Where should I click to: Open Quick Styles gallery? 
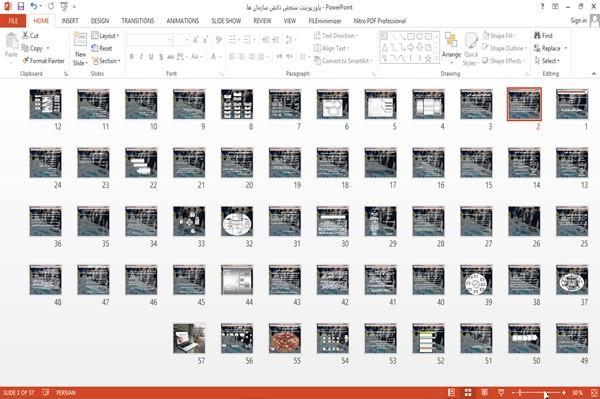471,49
